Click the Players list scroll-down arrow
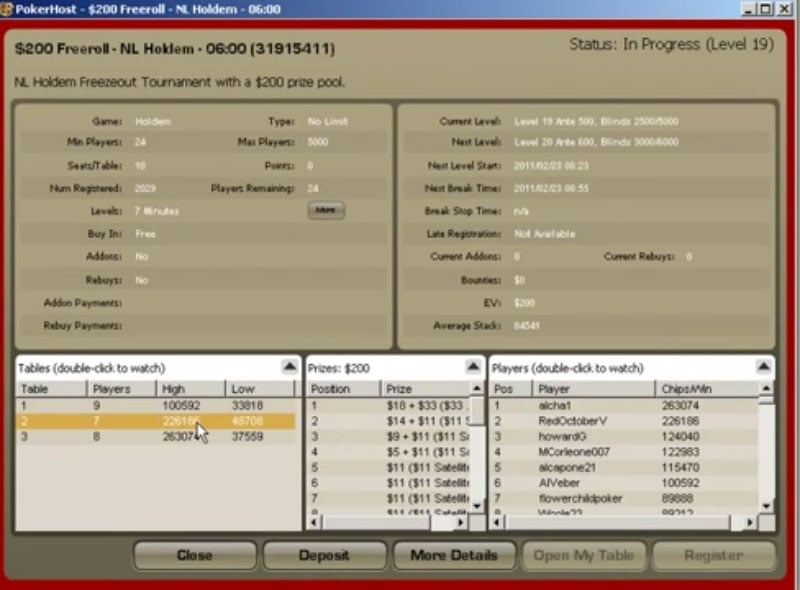800x590 pixels. pos(766,506)
